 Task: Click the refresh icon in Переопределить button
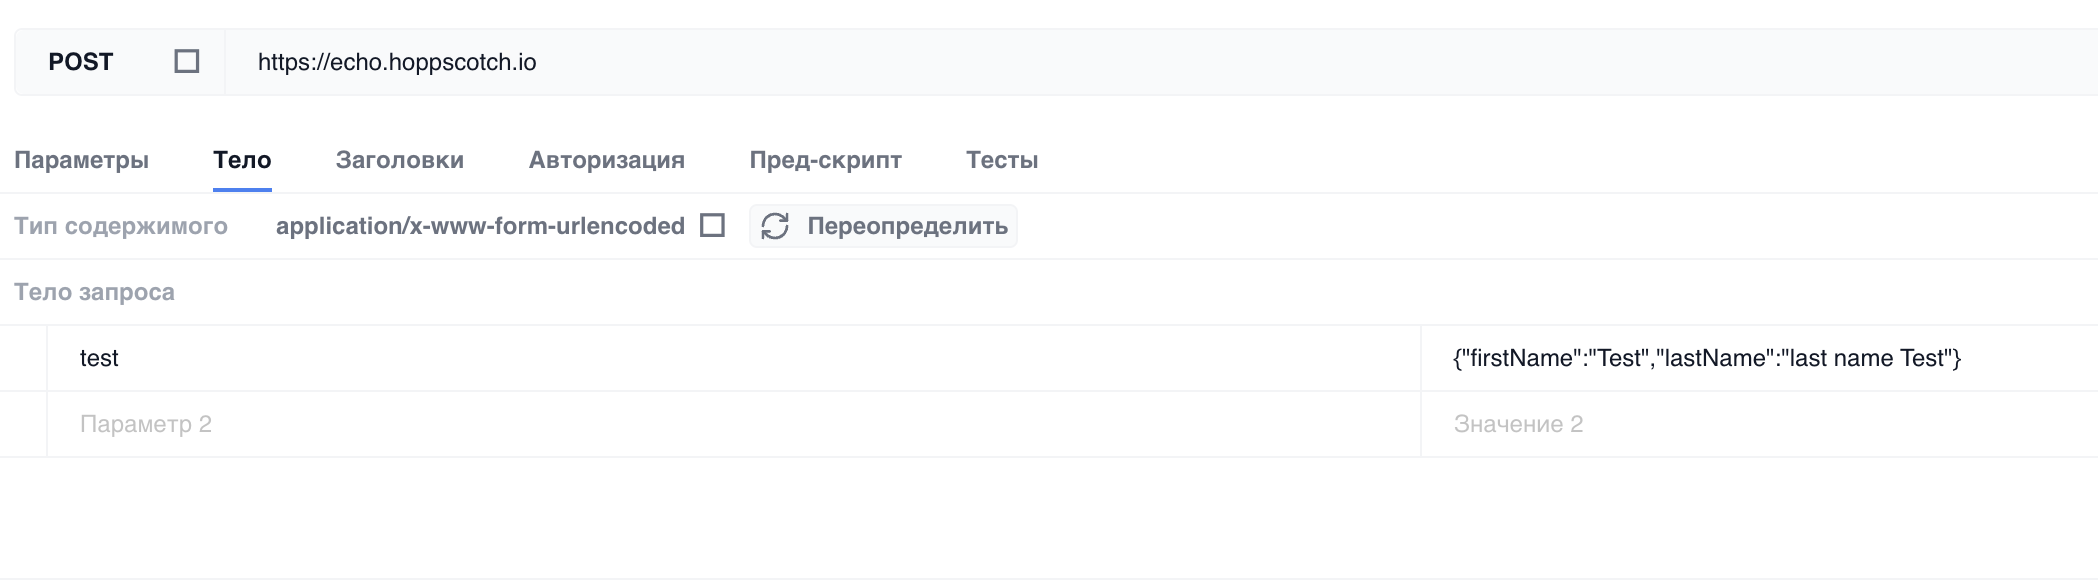coord(777,226)
